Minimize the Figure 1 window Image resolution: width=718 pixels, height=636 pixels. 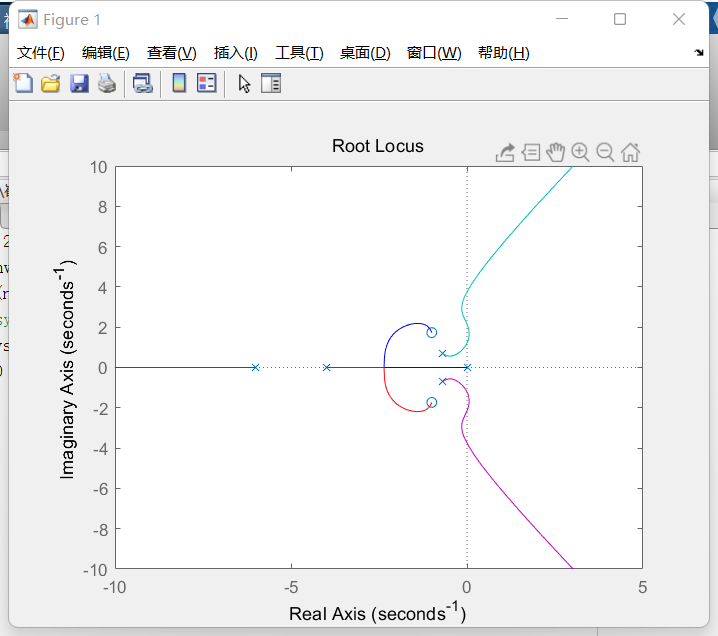click(562, 19)
